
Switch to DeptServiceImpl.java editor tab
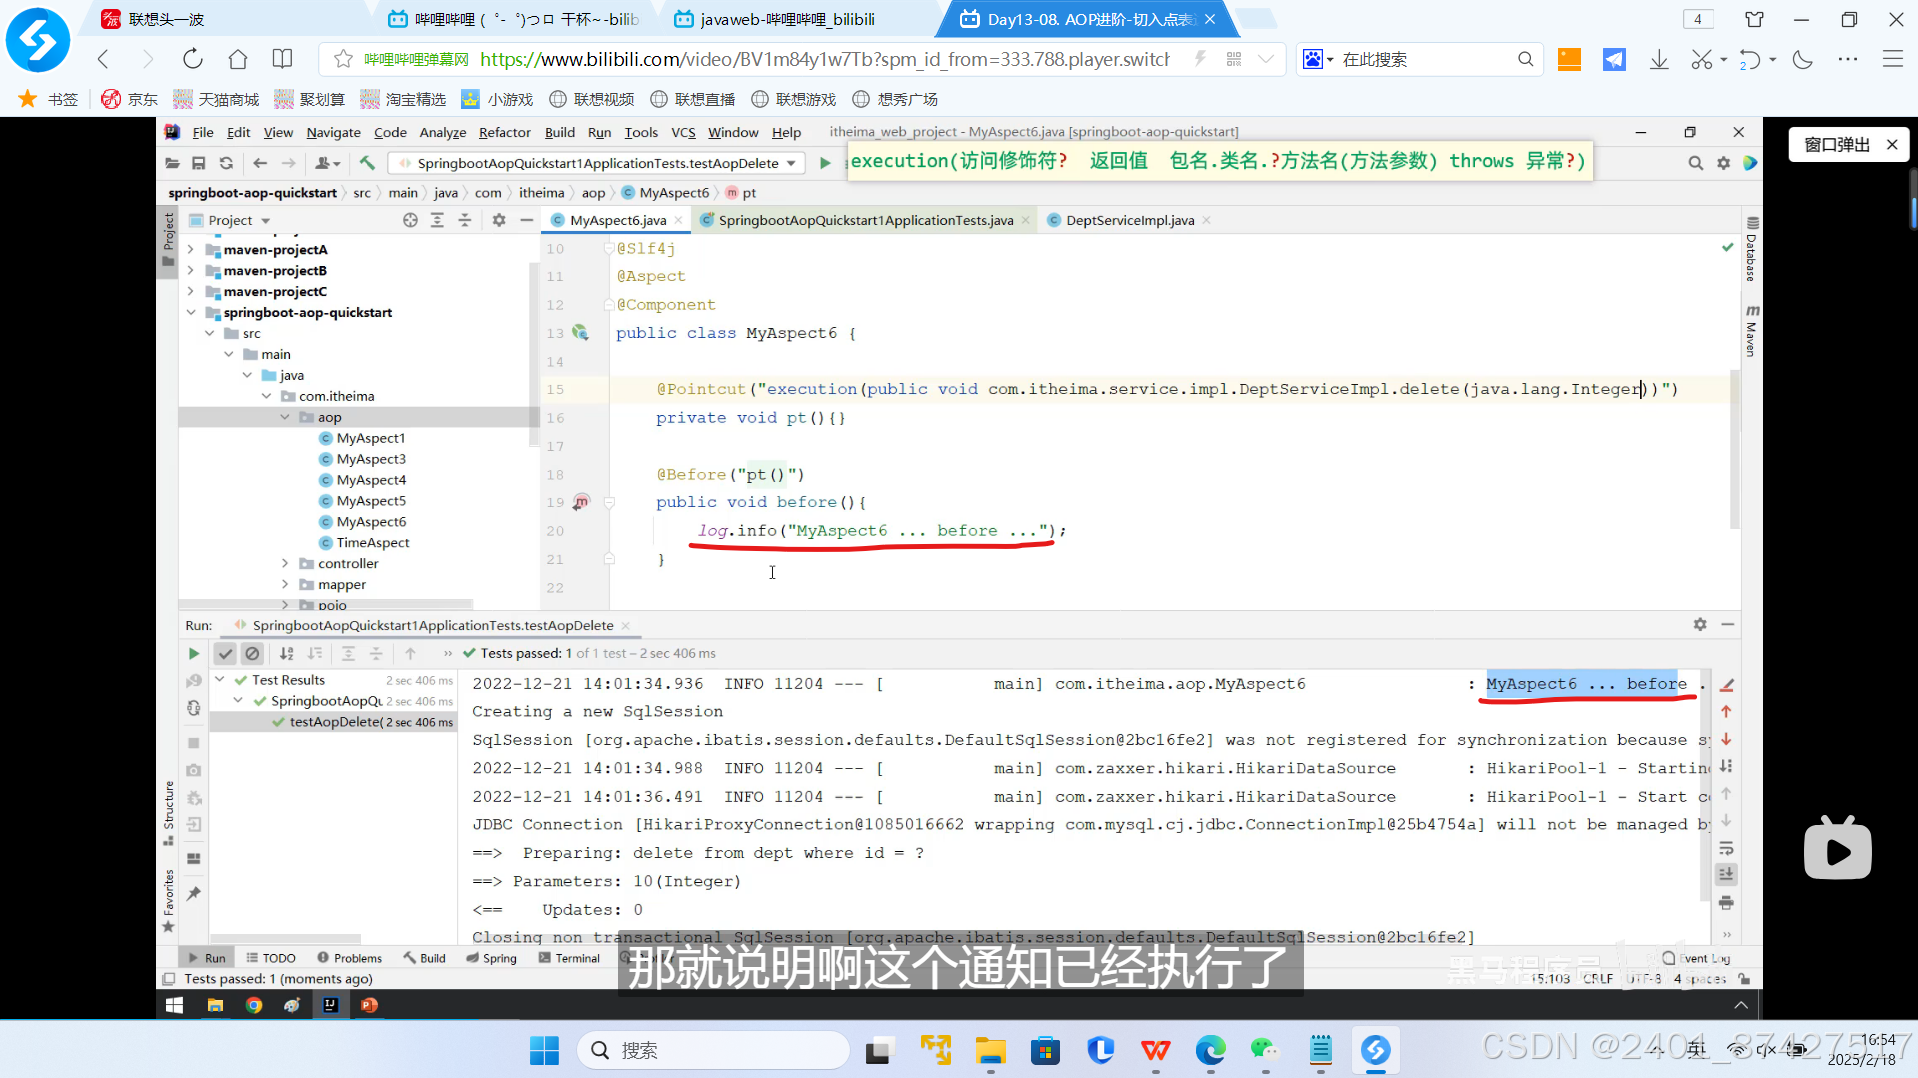[x=1129, y=220]
